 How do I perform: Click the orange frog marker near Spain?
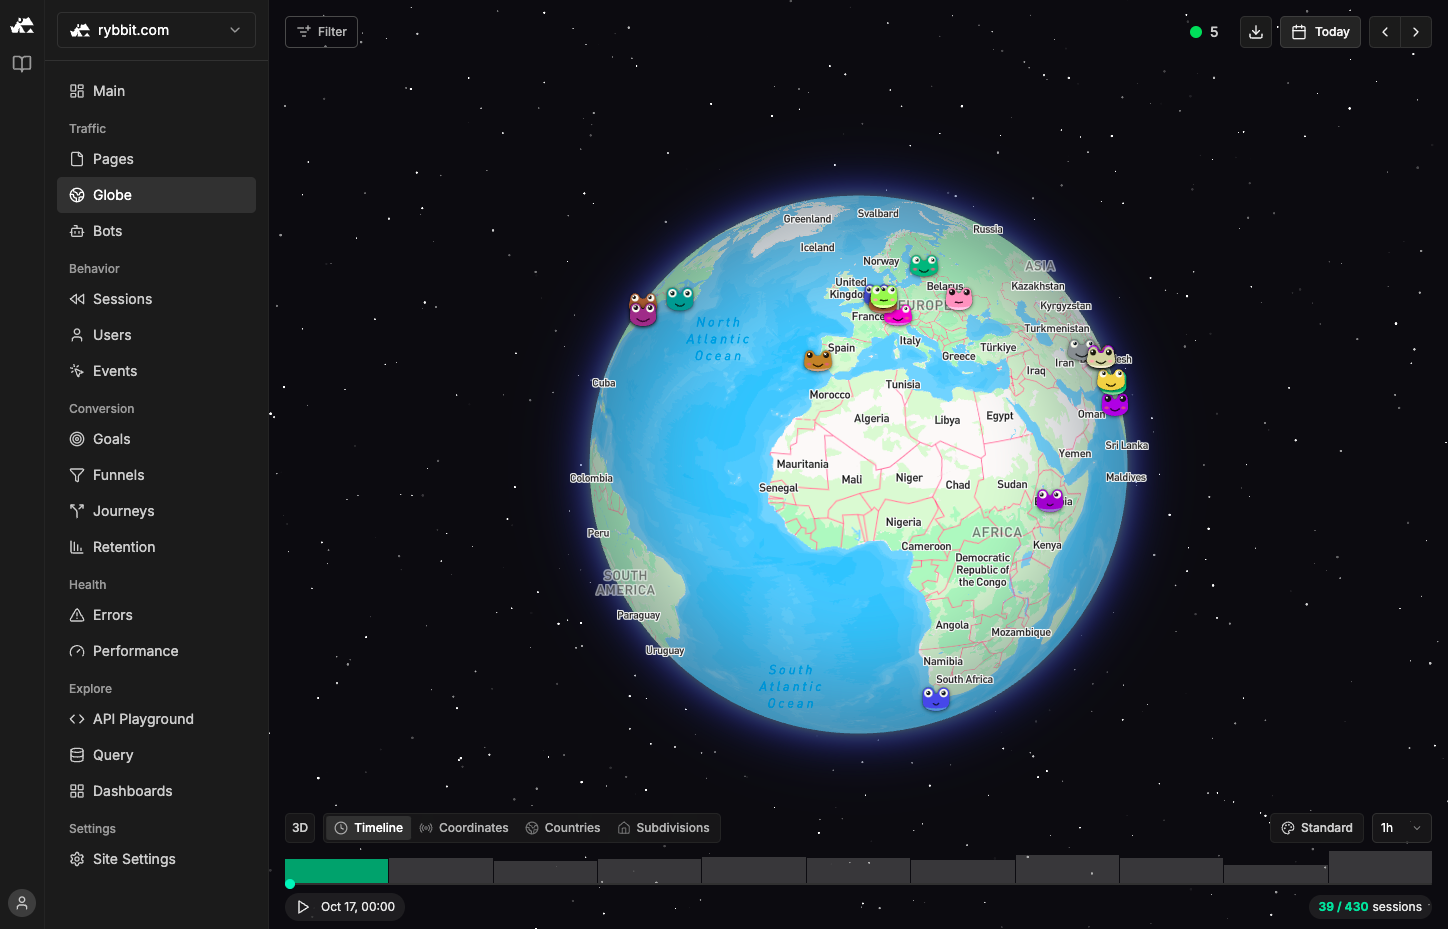[818, 359]
